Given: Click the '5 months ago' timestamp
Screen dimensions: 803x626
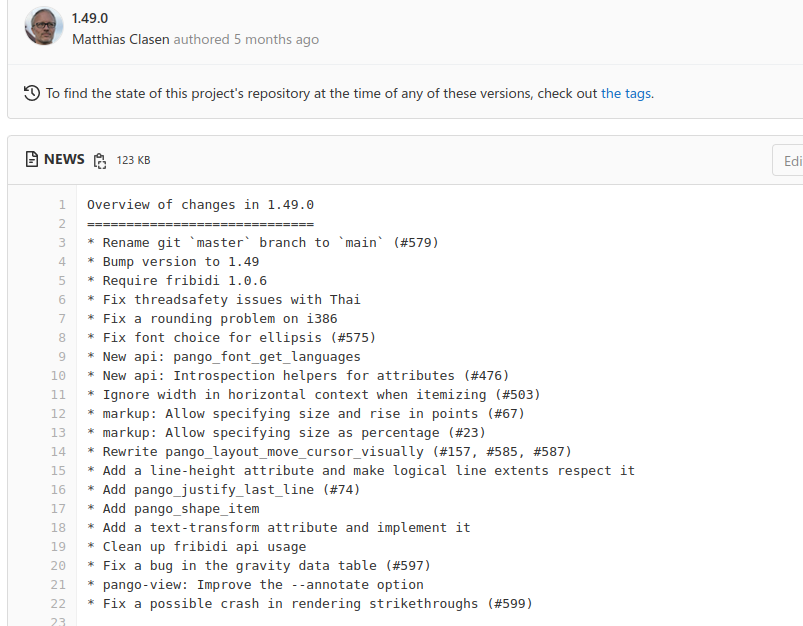Looking at the screenshot, I should 277,39.
